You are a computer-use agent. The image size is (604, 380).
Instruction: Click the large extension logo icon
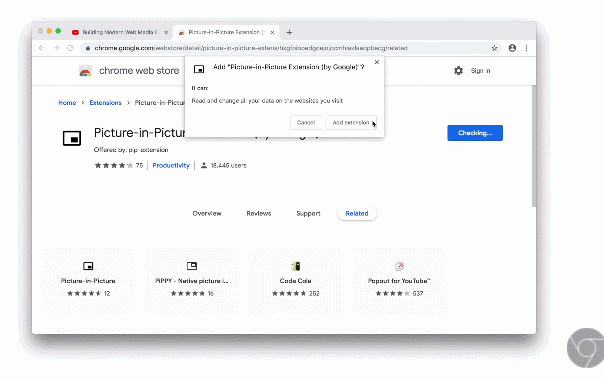pos(72,138)
